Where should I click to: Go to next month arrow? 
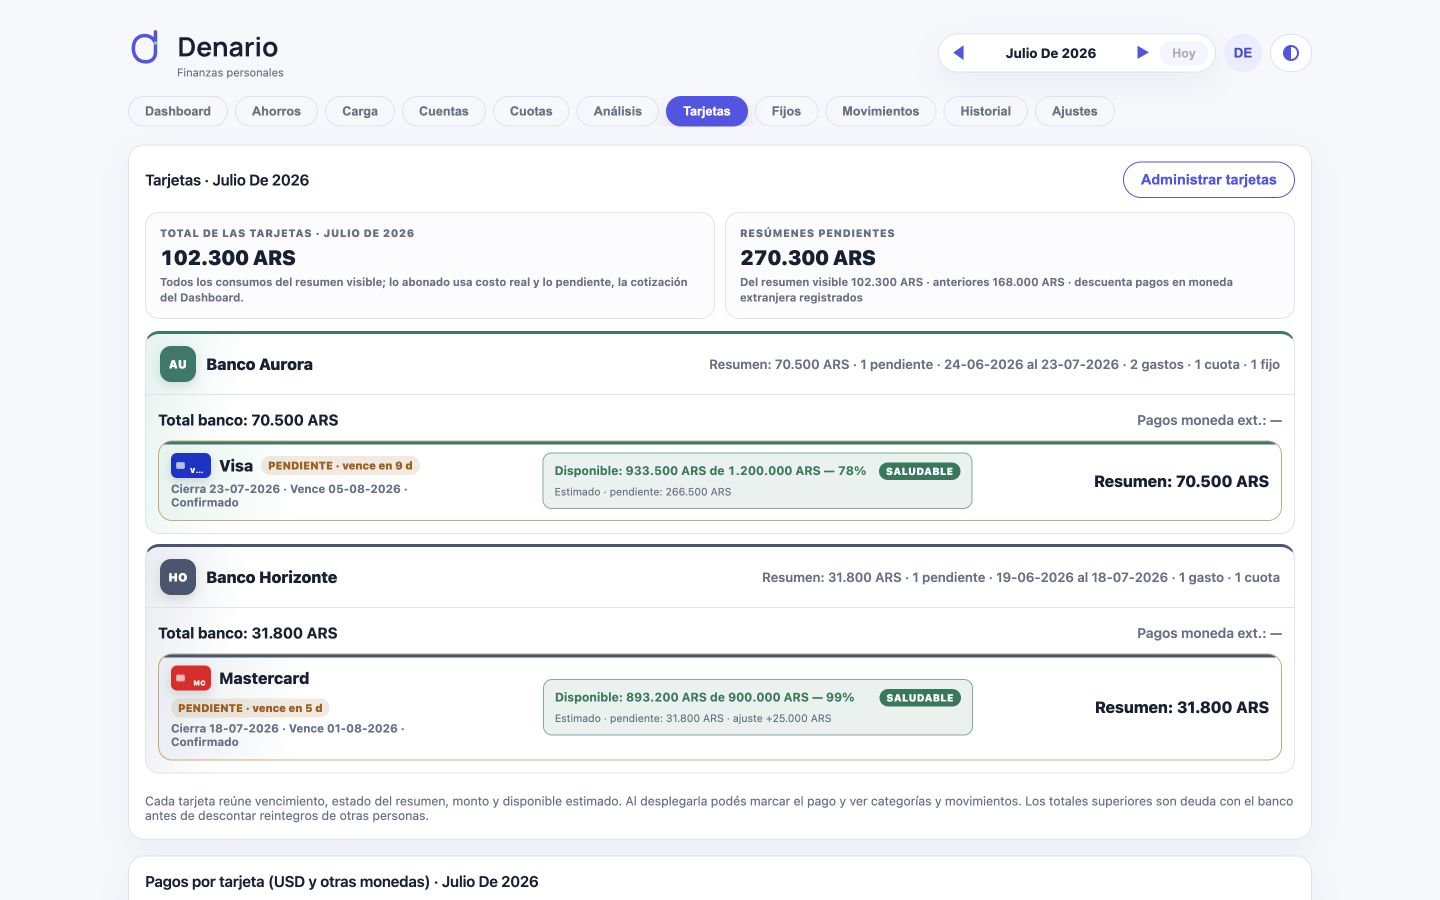click(1142, 53)
